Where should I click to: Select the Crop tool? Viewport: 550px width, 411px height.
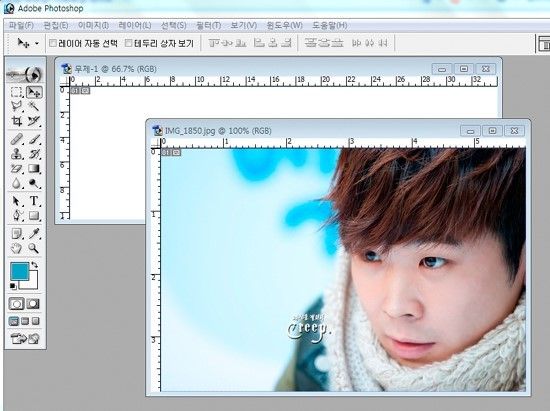(x=16, y=121)
